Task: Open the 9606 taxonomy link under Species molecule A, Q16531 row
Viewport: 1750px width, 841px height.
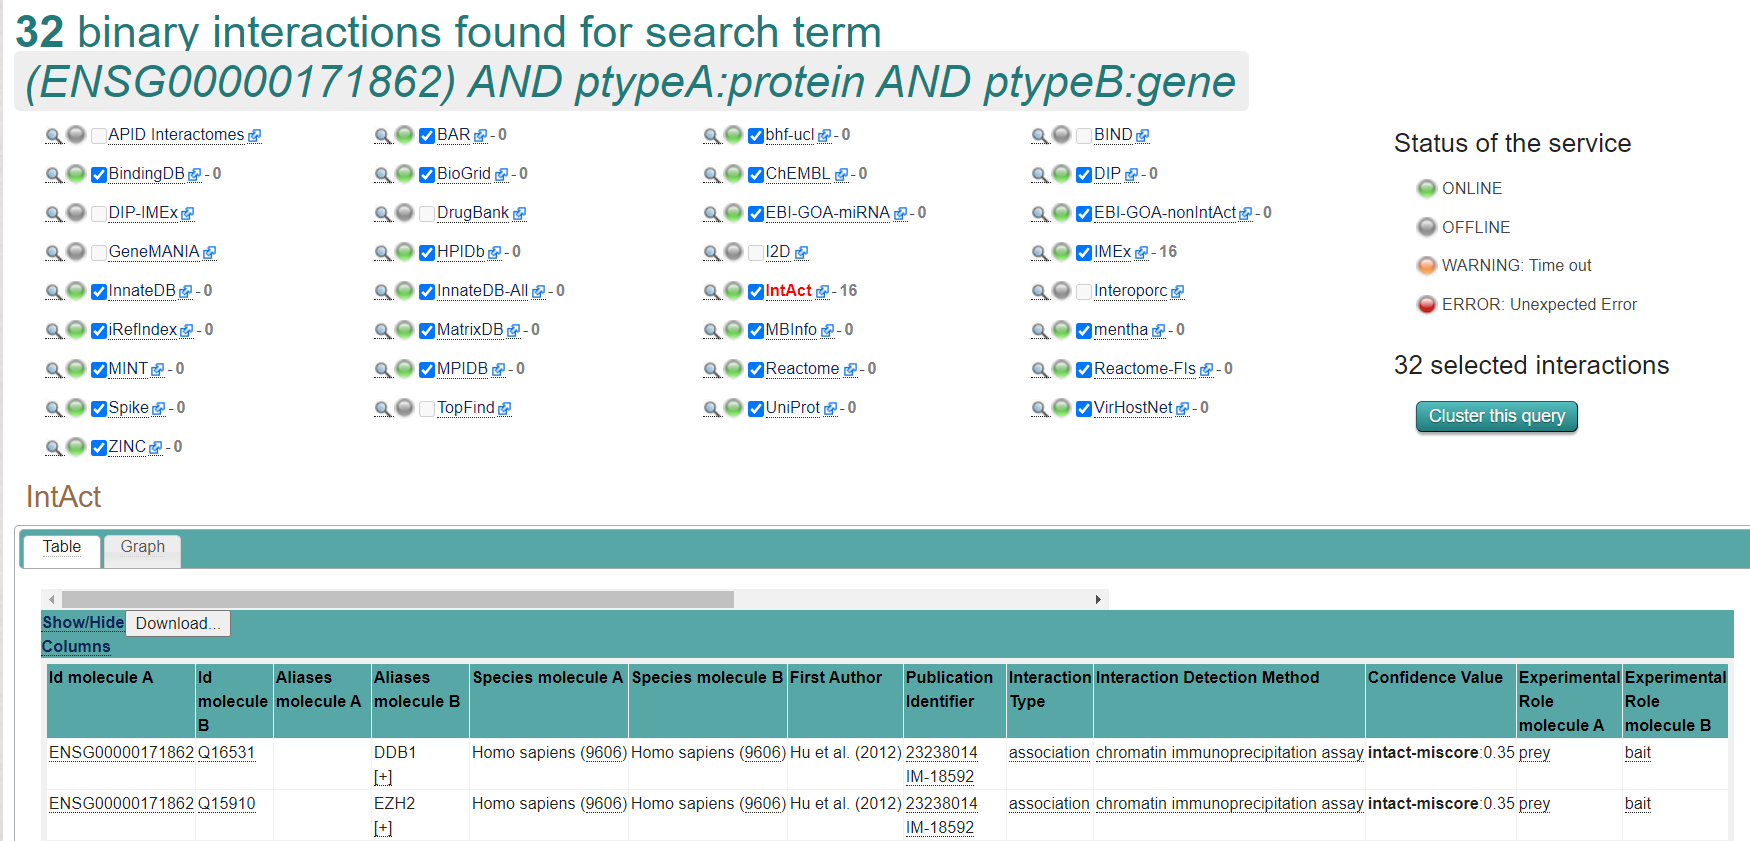Action: point(603,752)
